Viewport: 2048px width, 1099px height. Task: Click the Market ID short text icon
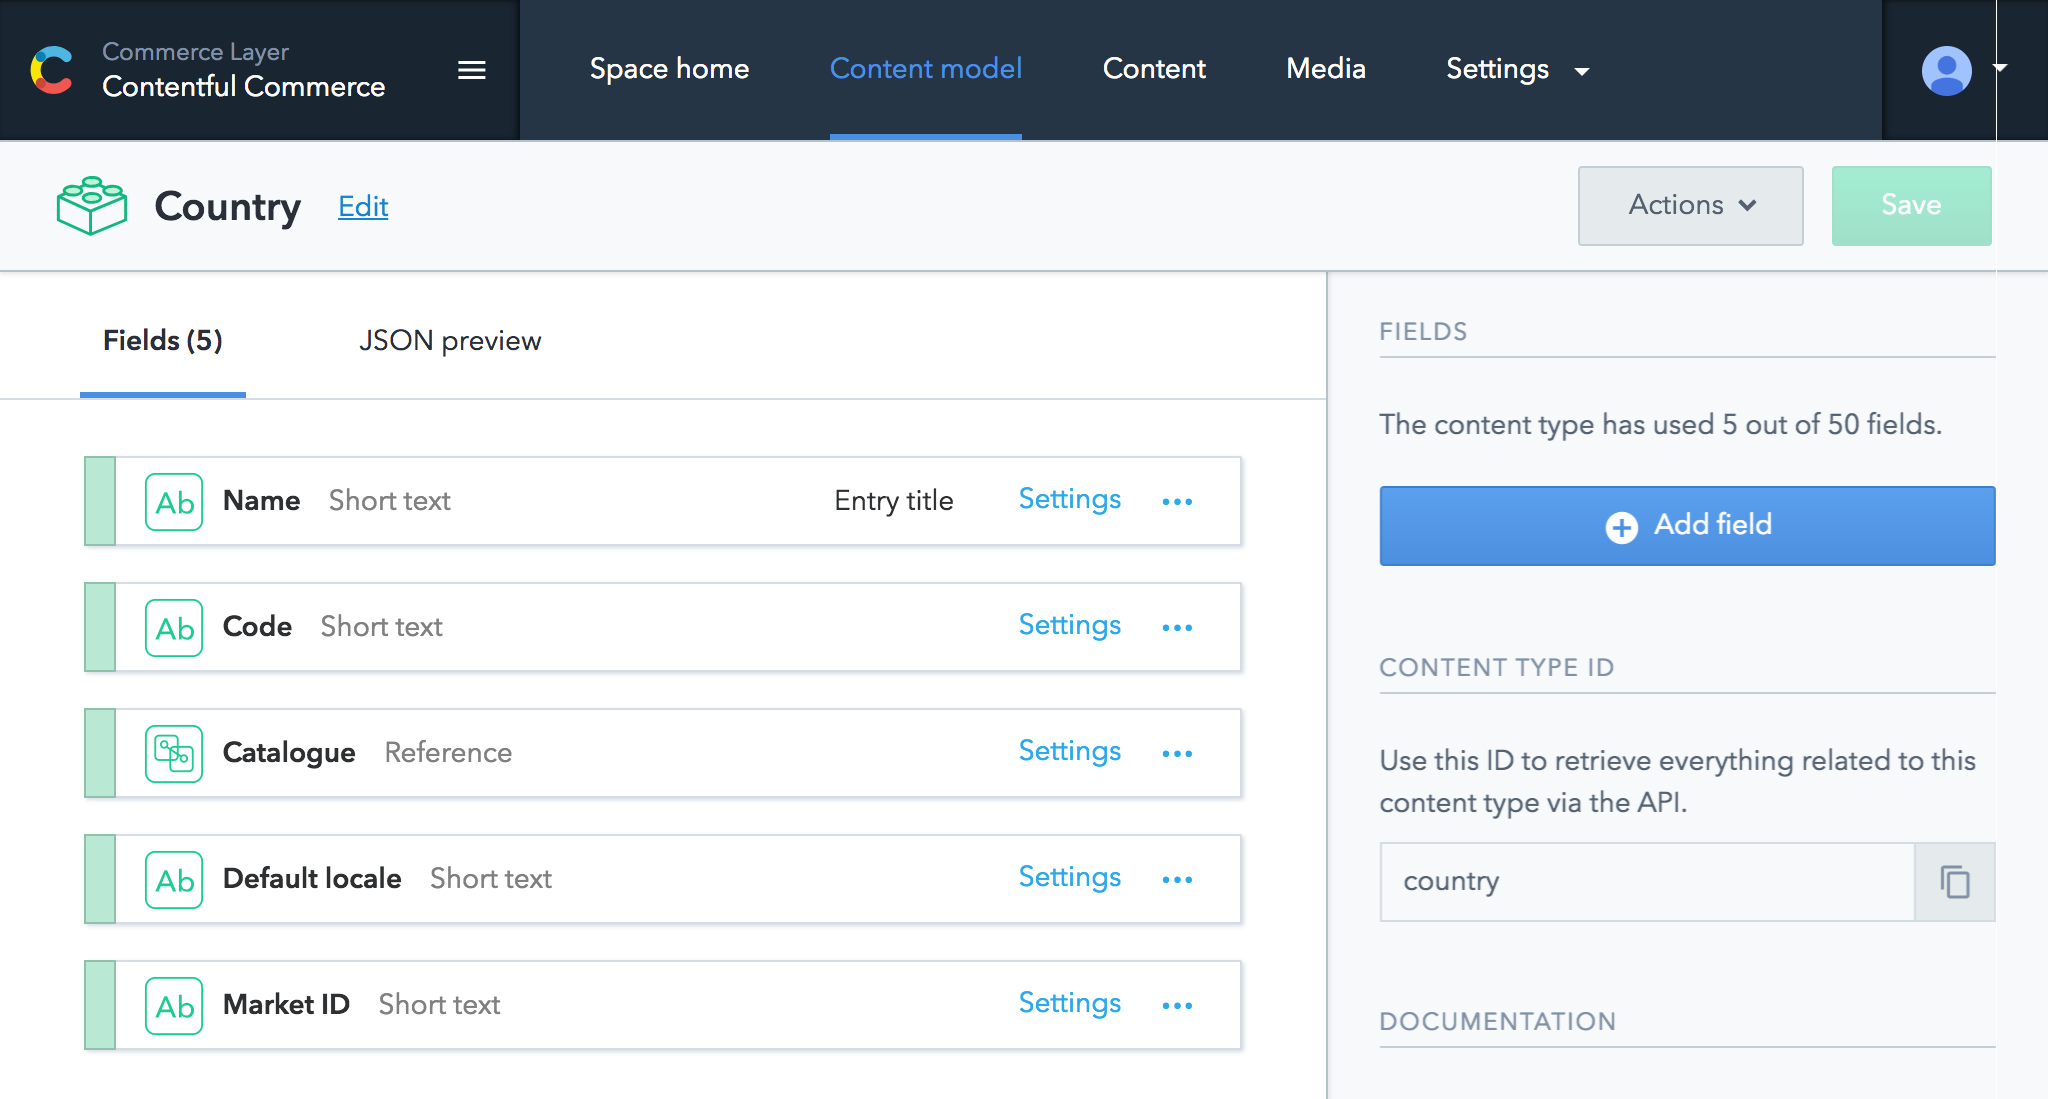coord(172,1003)
